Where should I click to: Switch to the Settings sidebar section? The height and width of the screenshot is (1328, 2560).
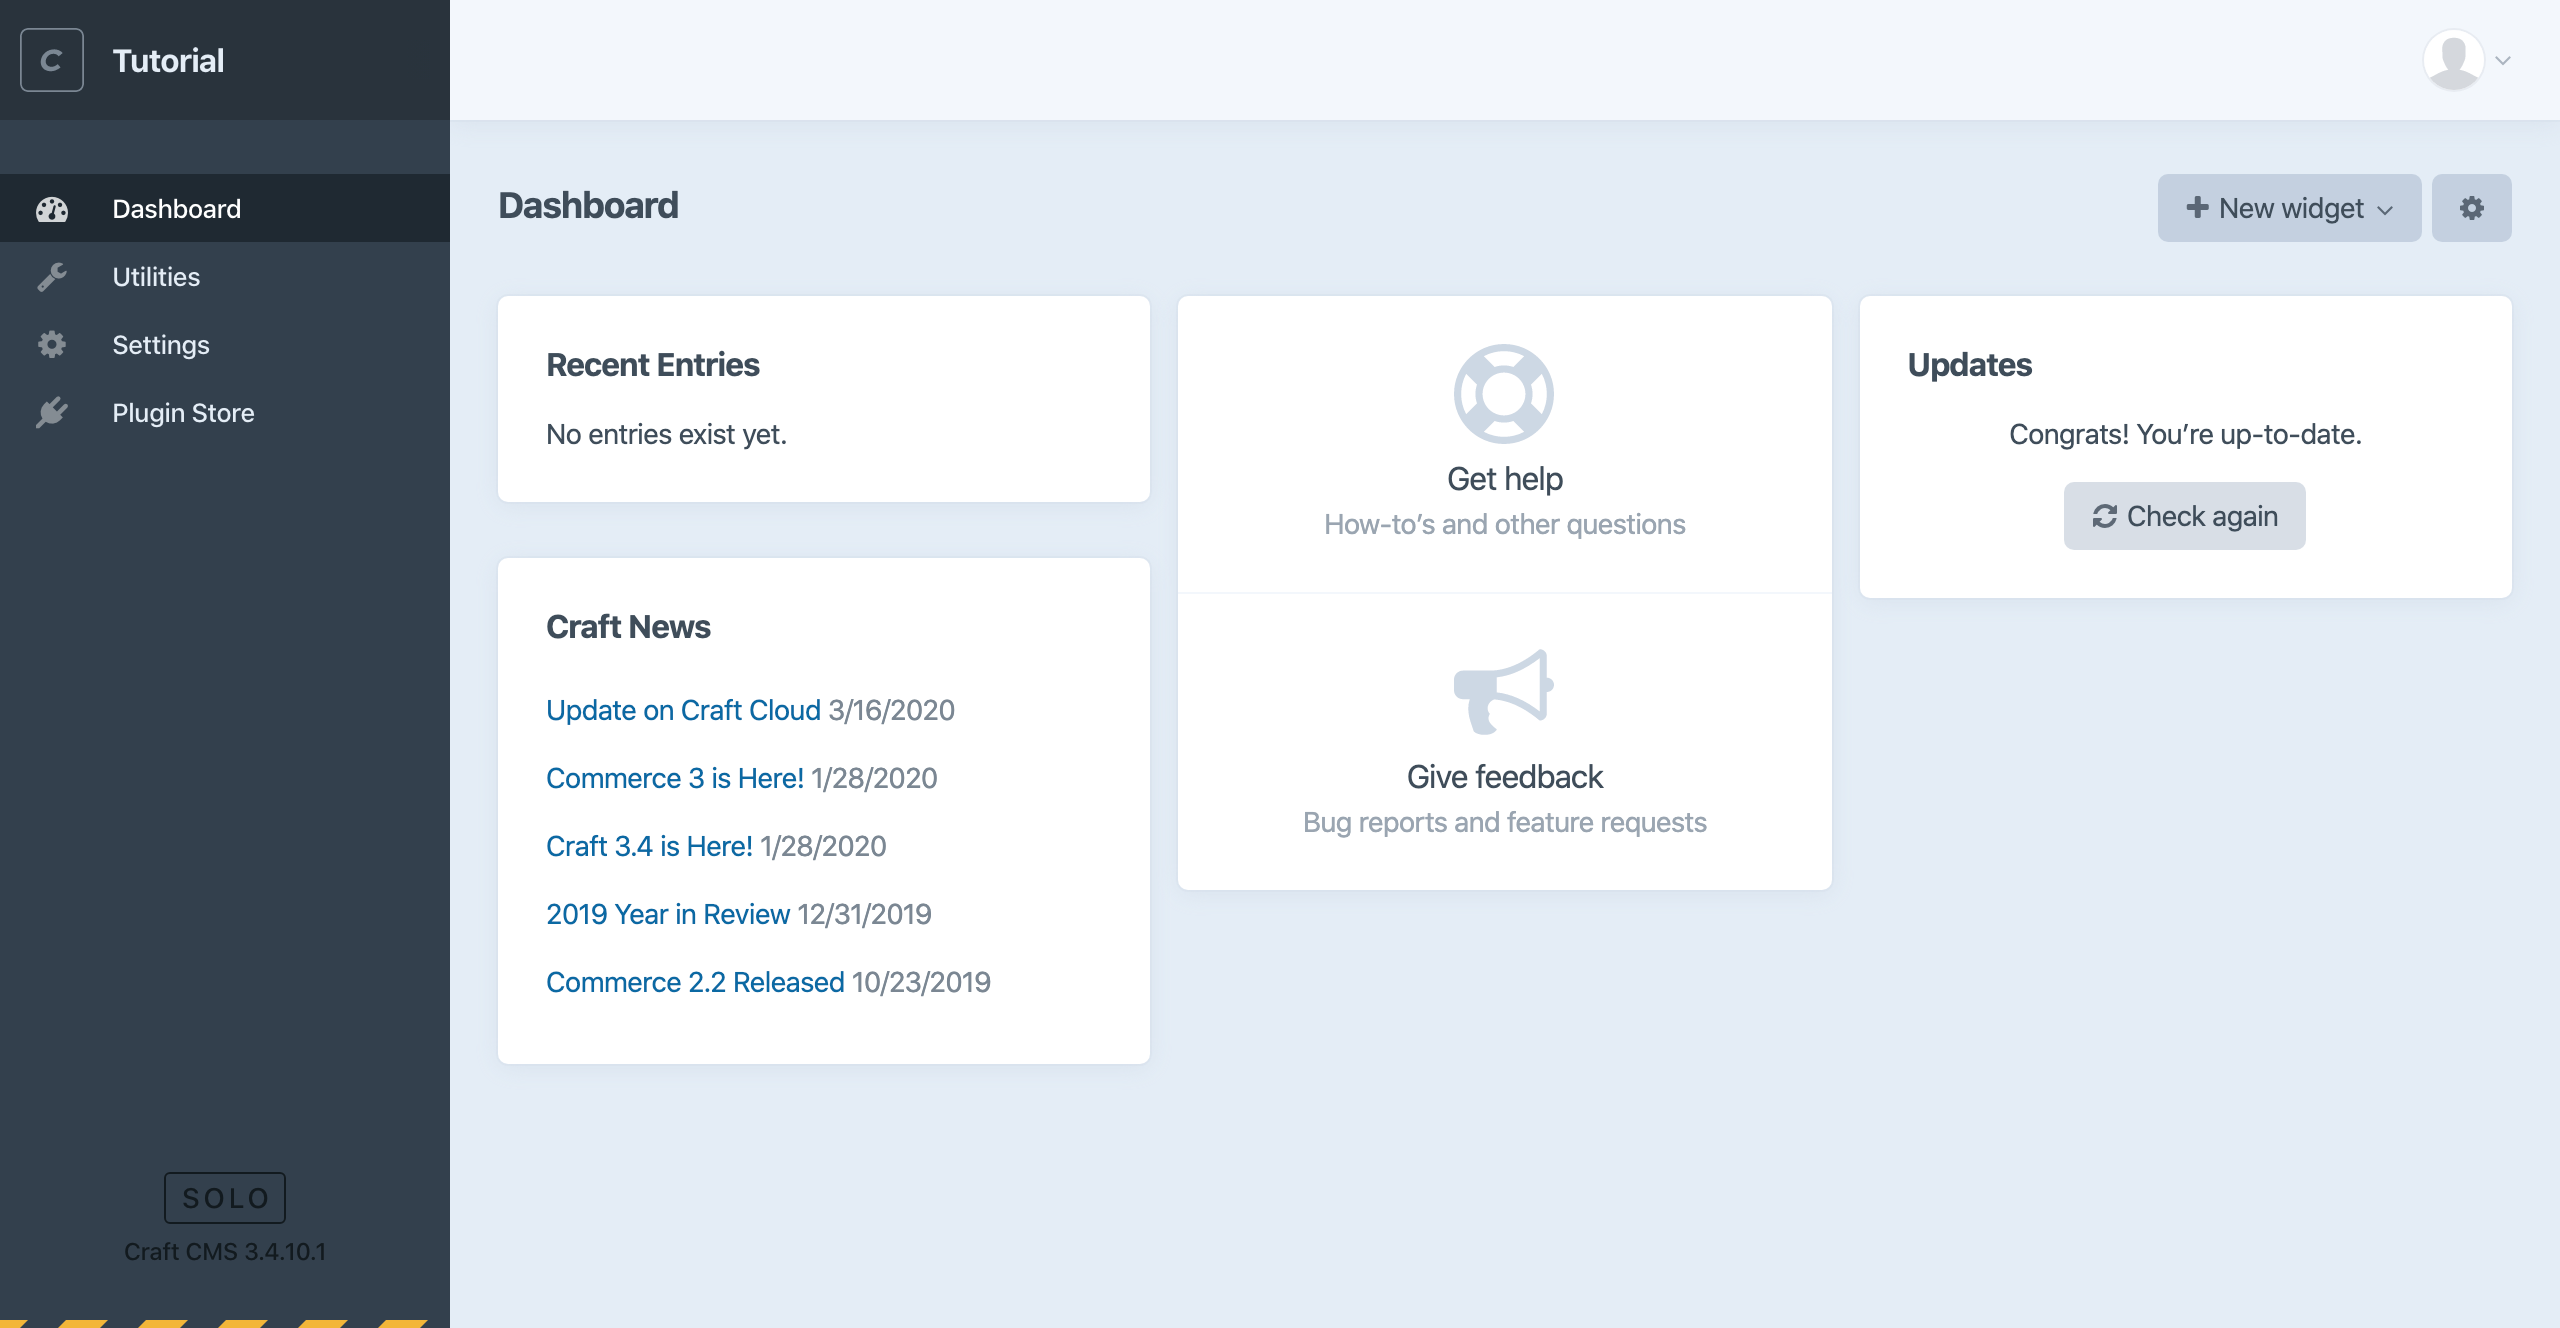click(160, 344)
